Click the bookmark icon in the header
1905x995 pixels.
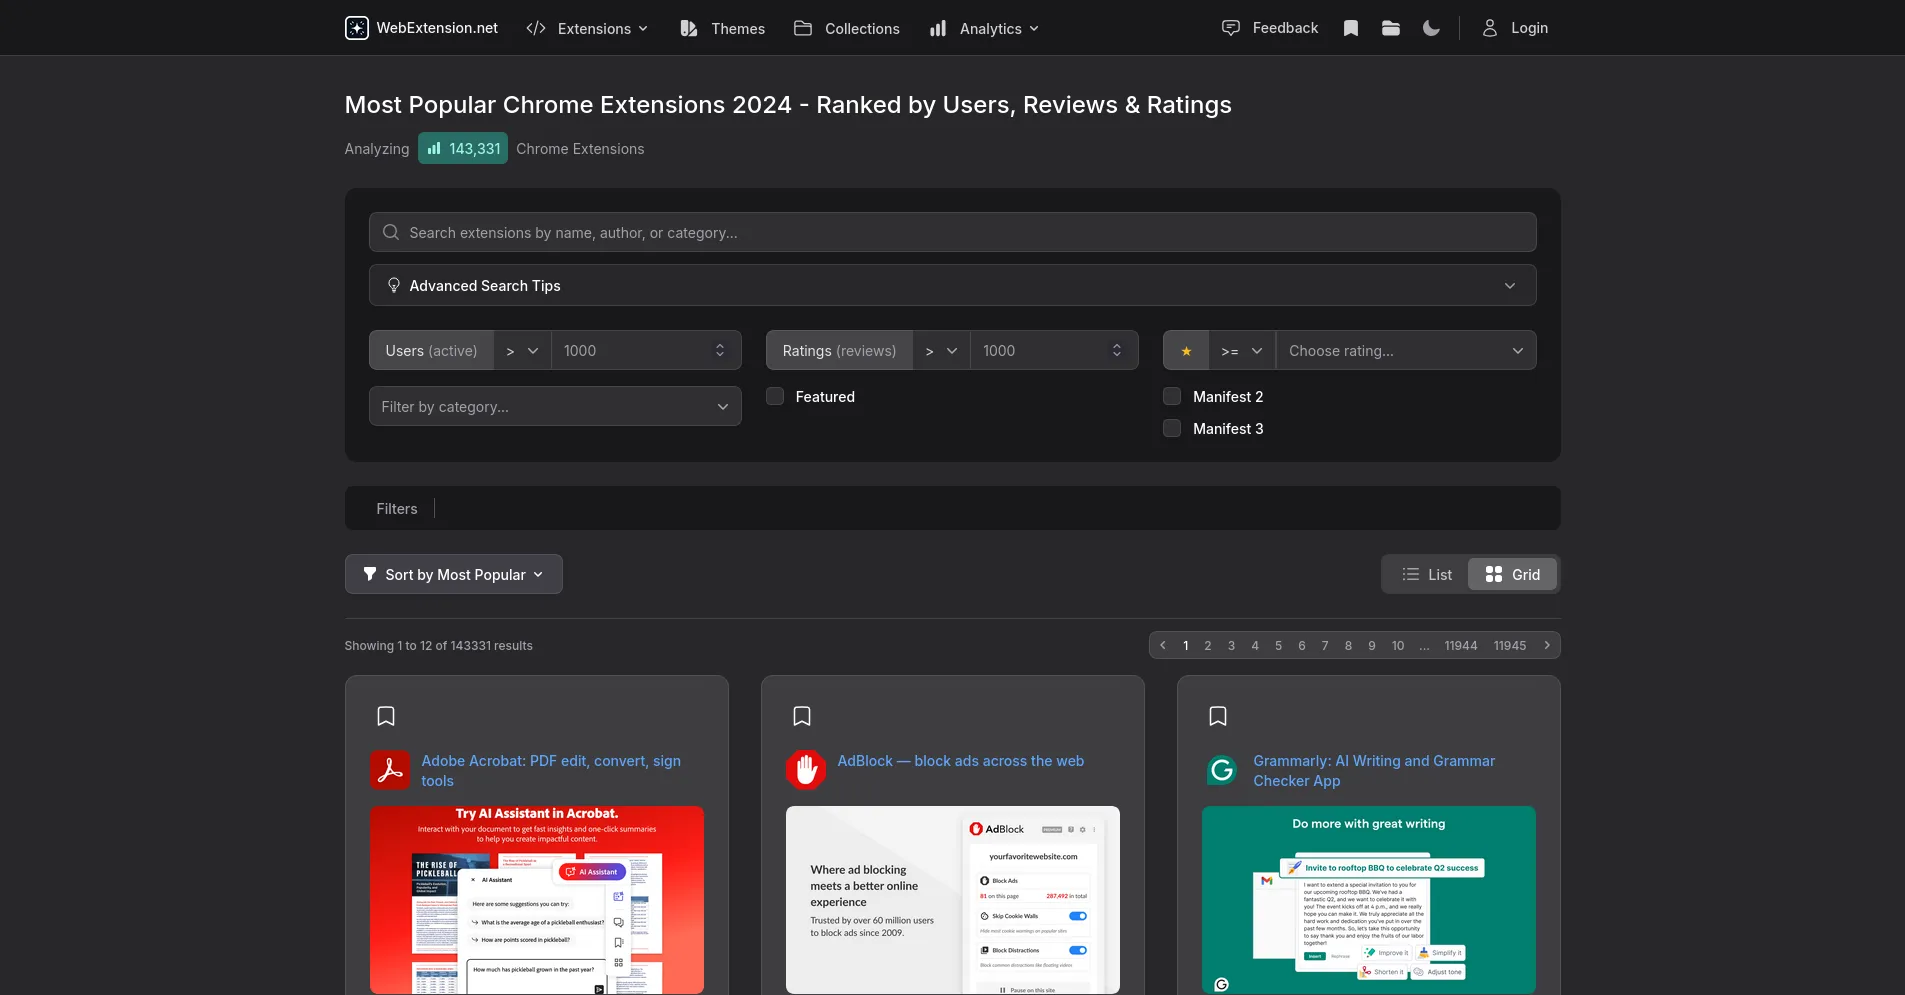(1351, 28)
